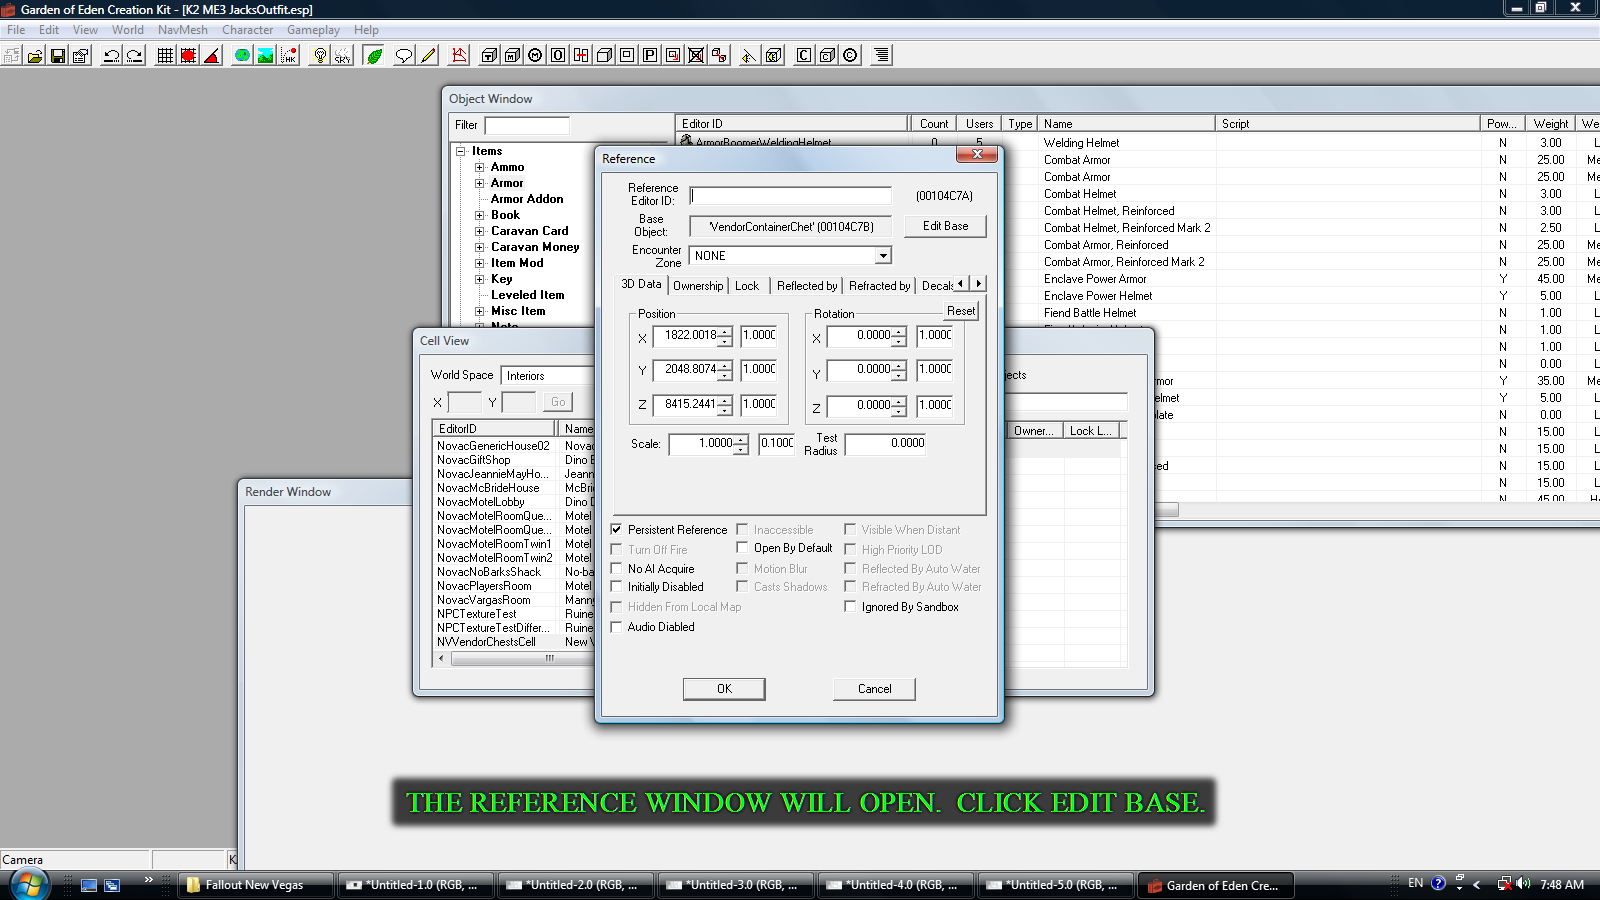This screenshot has height=900, width=1600.
Task: Toggle the light bulb toolbar icon
Action: coord(319,56)
